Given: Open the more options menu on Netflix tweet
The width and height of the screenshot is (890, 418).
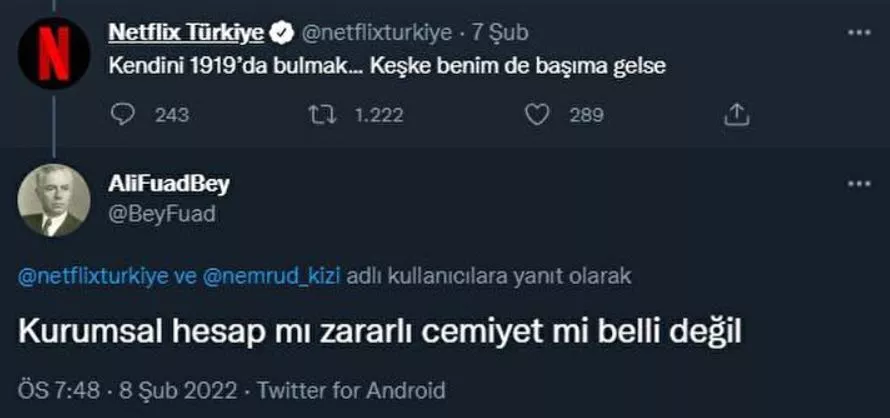Looking at the screenshot, I should (858, 33).
